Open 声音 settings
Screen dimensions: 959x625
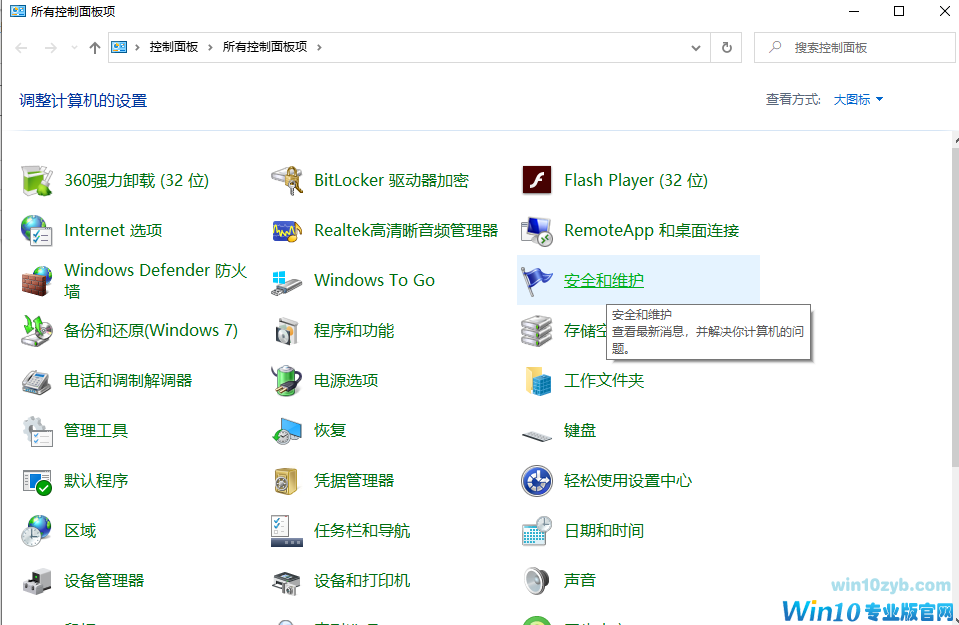pyautogui.click(x=580, y=580)
